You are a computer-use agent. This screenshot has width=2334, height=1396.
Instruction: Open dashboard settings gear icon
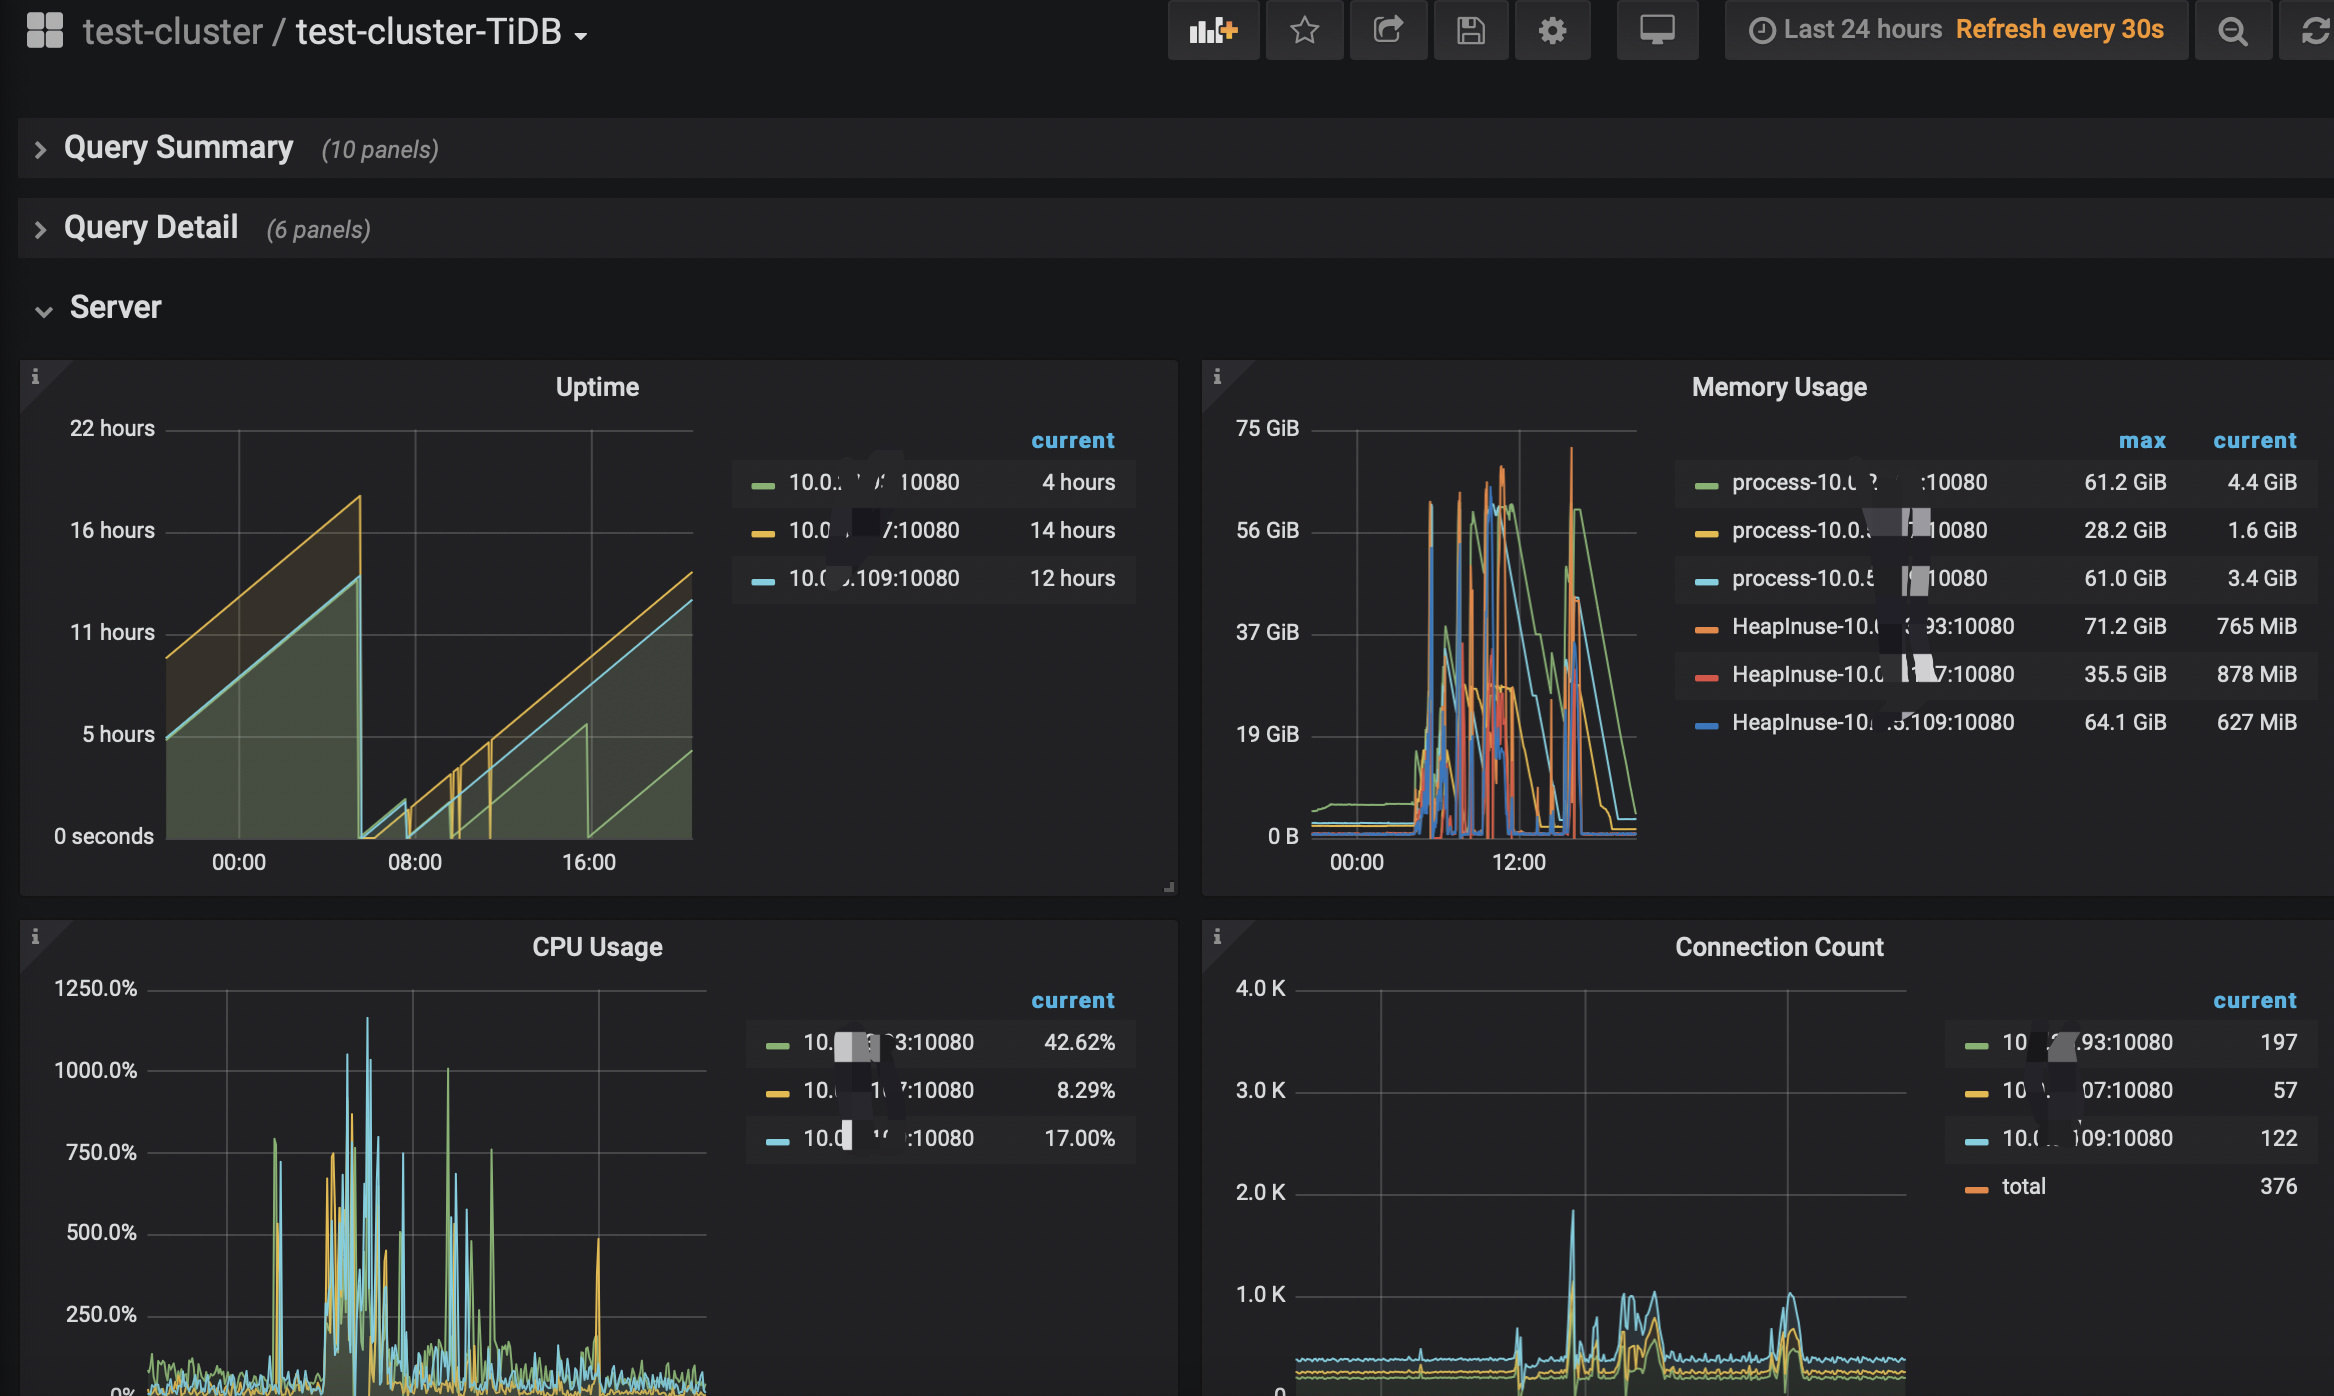coord(1552,31)
